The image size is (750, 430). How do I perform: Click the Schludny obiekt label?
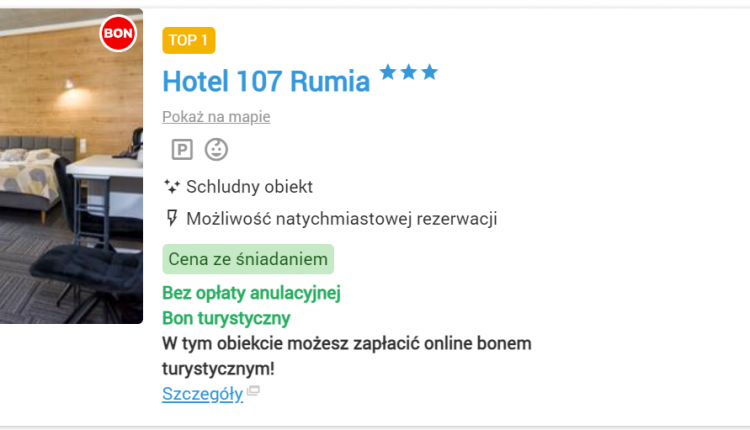(249, 187)
